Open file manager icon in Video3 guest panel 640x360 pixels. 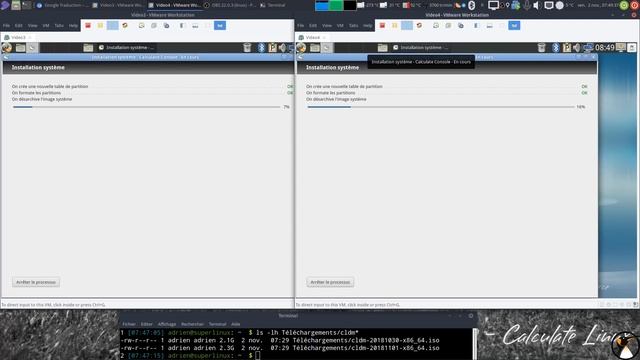(x=20, y=48)
